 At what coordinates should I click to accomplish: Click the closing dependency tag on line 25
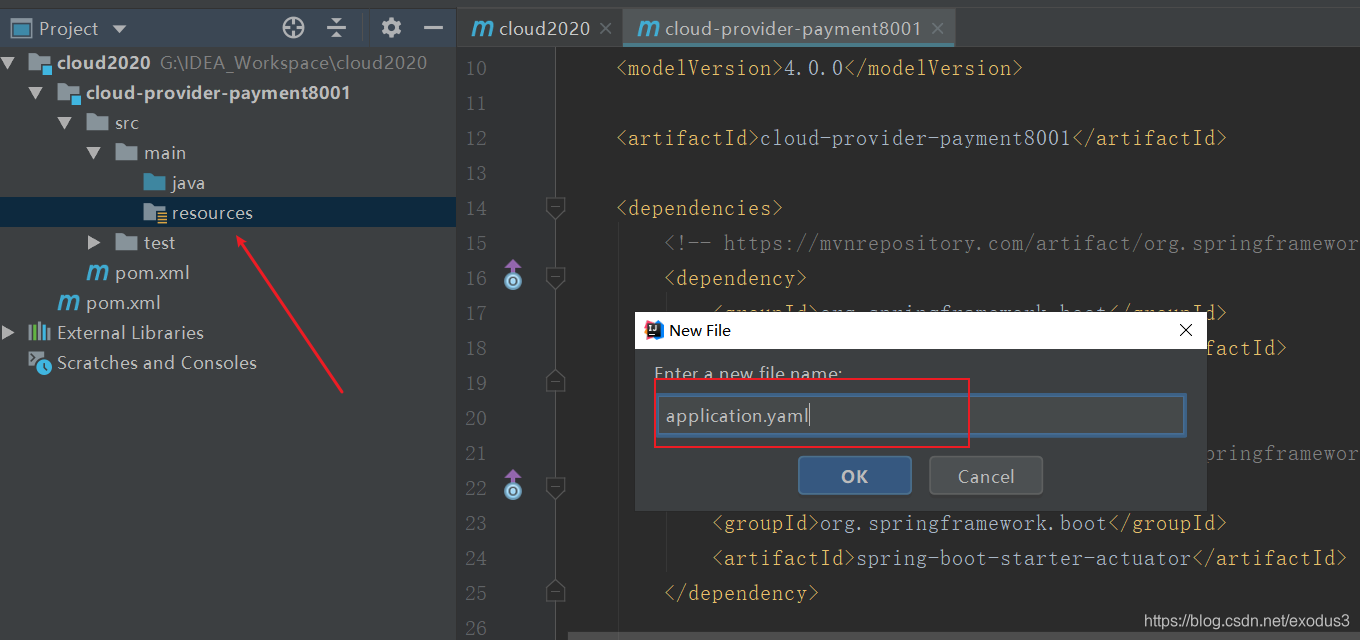(742, 593)
